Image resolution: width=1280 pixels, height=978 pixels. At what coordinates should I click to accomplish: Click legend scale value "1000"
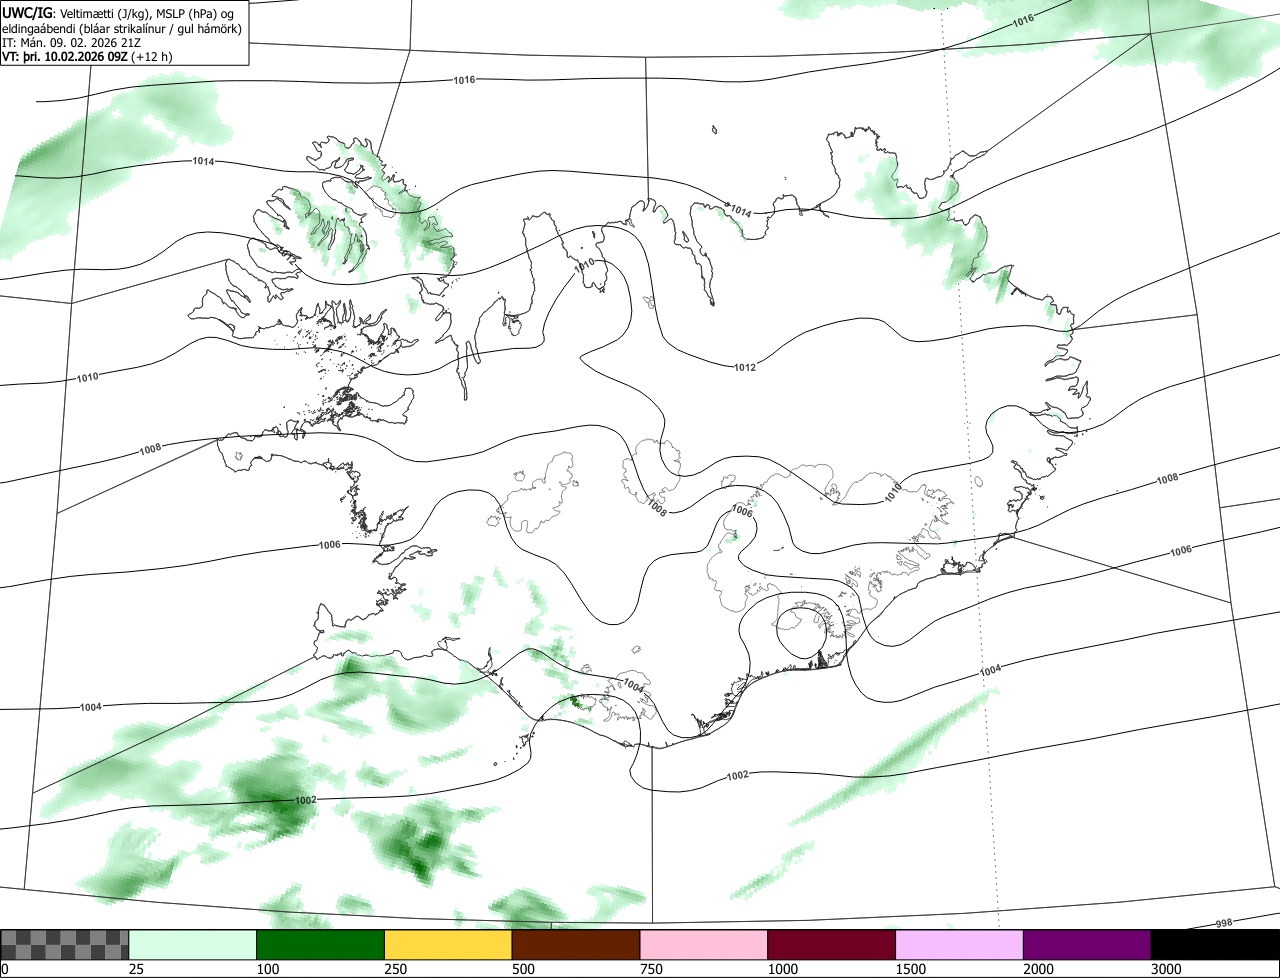pyautogui.click(x=783, y=969)
